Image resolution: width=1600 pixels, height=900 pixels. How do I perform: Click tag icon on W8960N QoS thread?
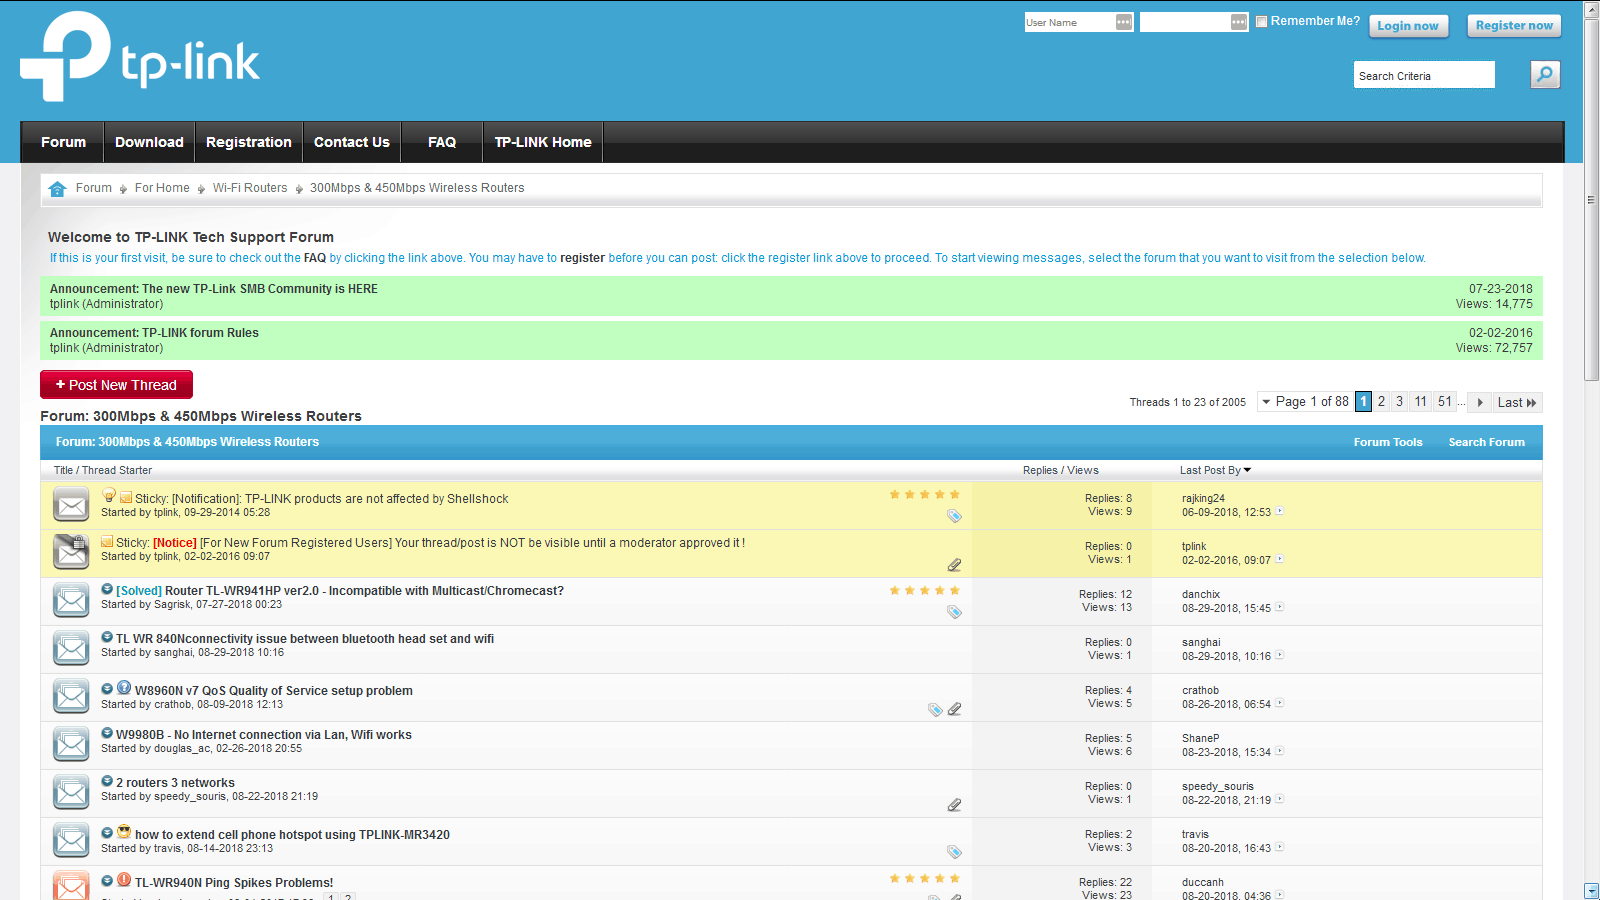(x=935, y=709)
